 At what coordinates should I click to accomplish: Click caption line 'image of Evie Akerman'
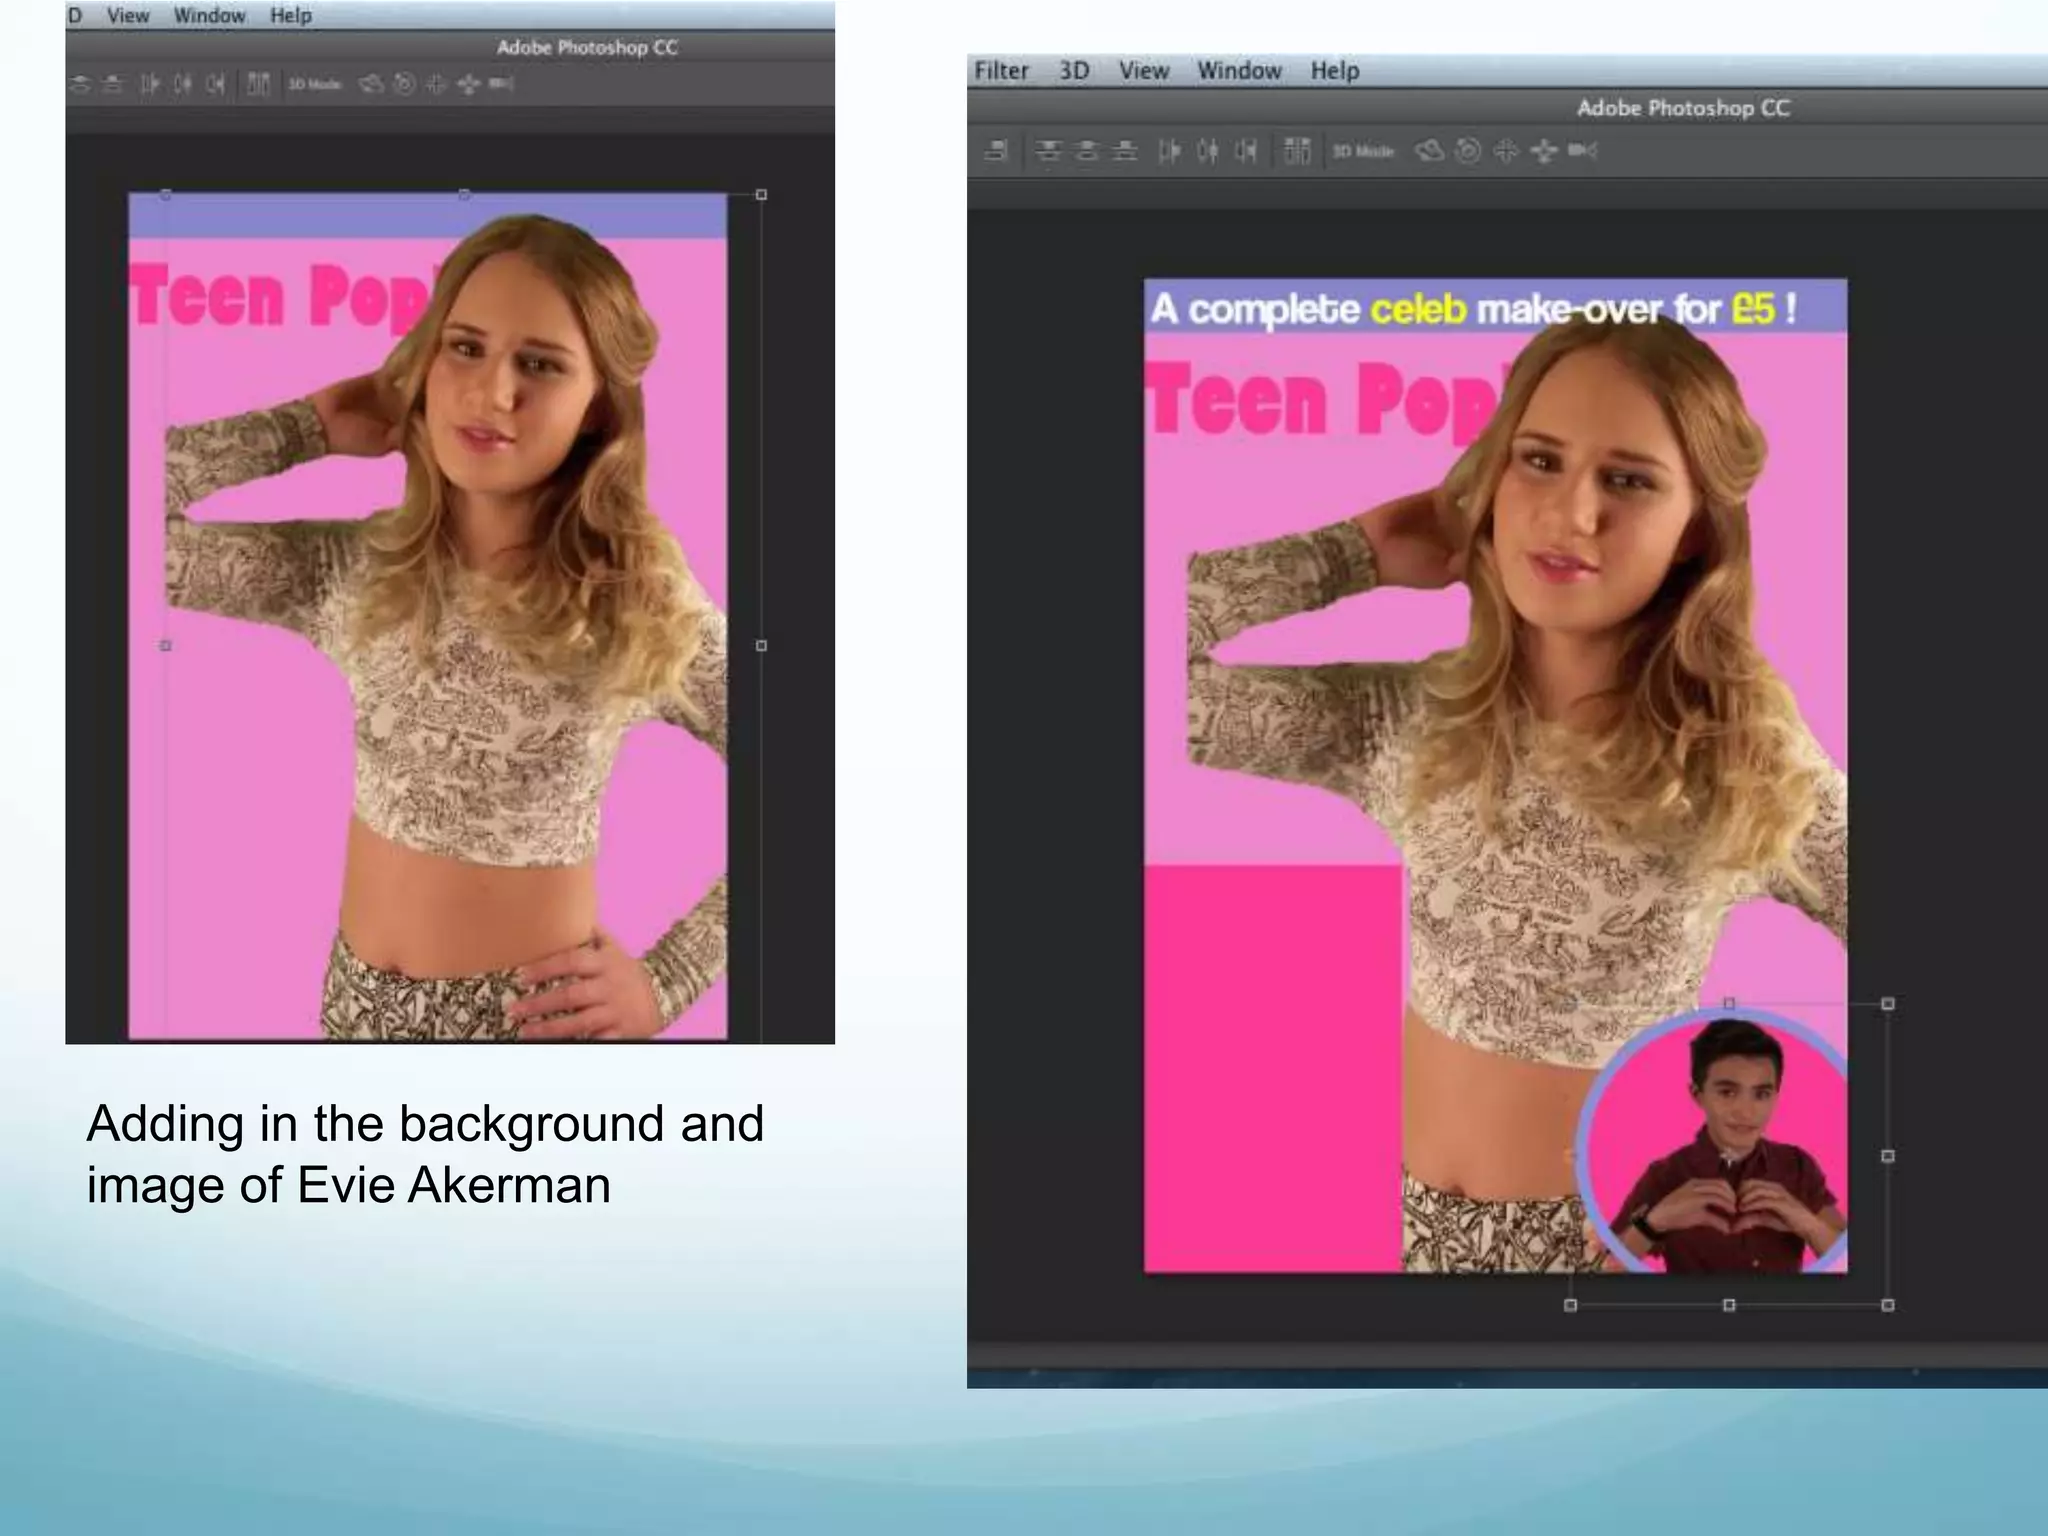348,1185
